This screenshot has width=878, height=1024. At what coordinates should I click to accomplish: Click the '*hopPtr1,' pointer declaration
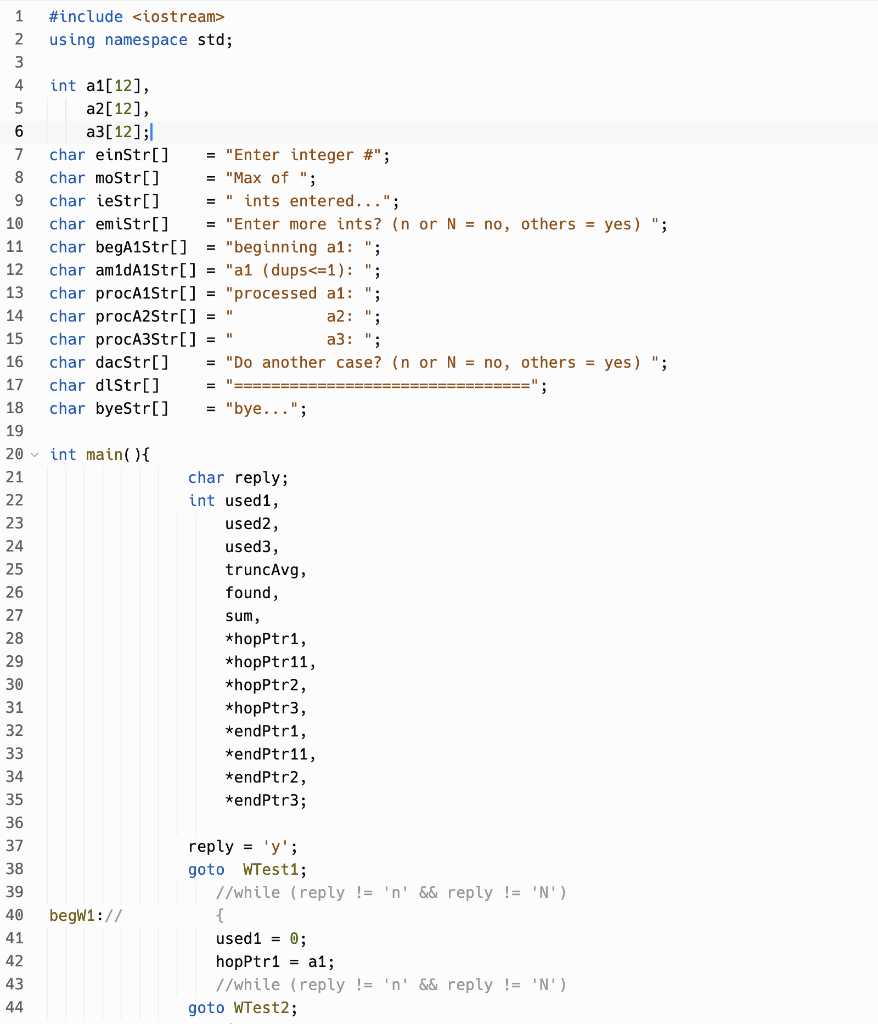(x=265, y=639)
